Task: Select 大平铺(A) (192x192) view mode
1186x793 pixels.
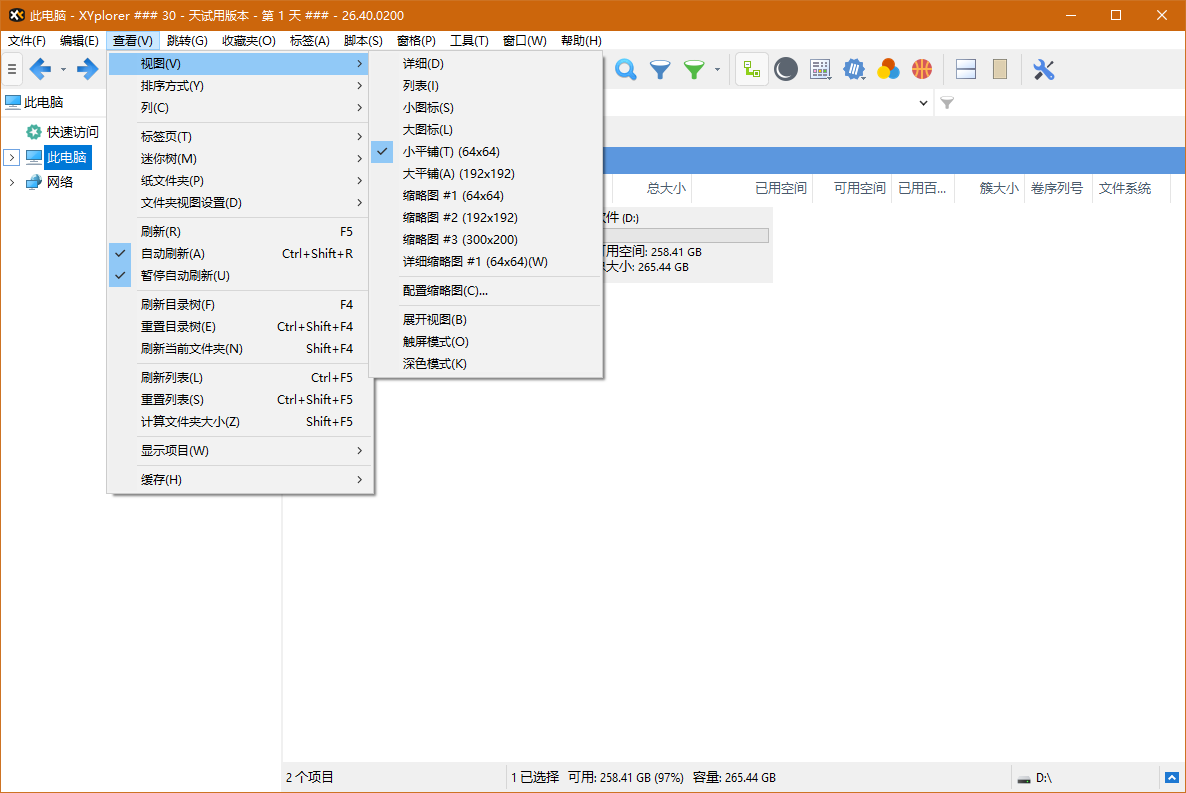Action: coord(486,173)
